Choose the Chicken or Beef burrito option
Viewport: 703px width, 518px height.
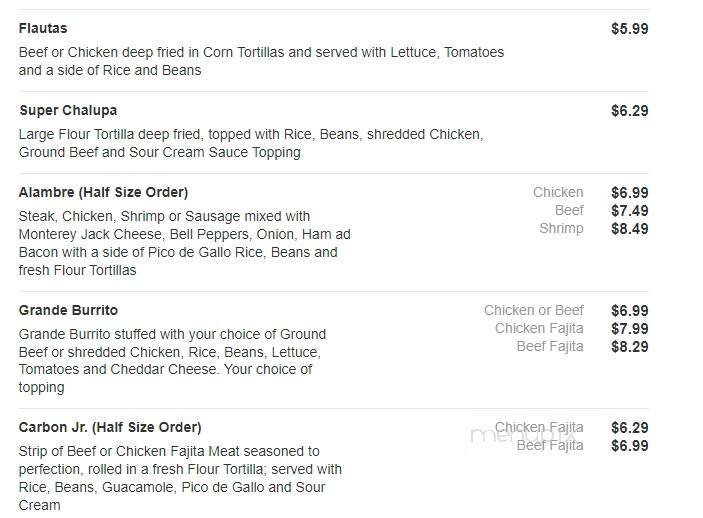533,310
